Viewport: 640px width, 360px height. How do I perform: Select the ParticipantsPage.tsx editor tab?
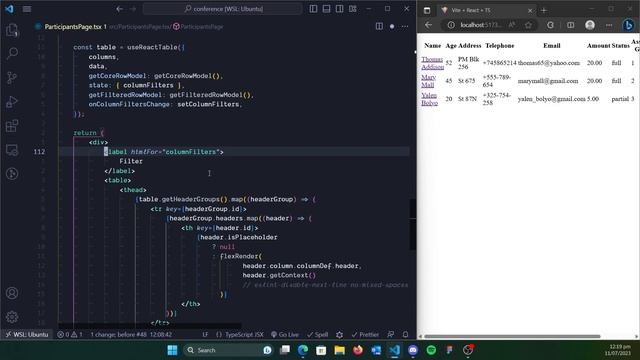pyautogui.click(x=72, y=27)
